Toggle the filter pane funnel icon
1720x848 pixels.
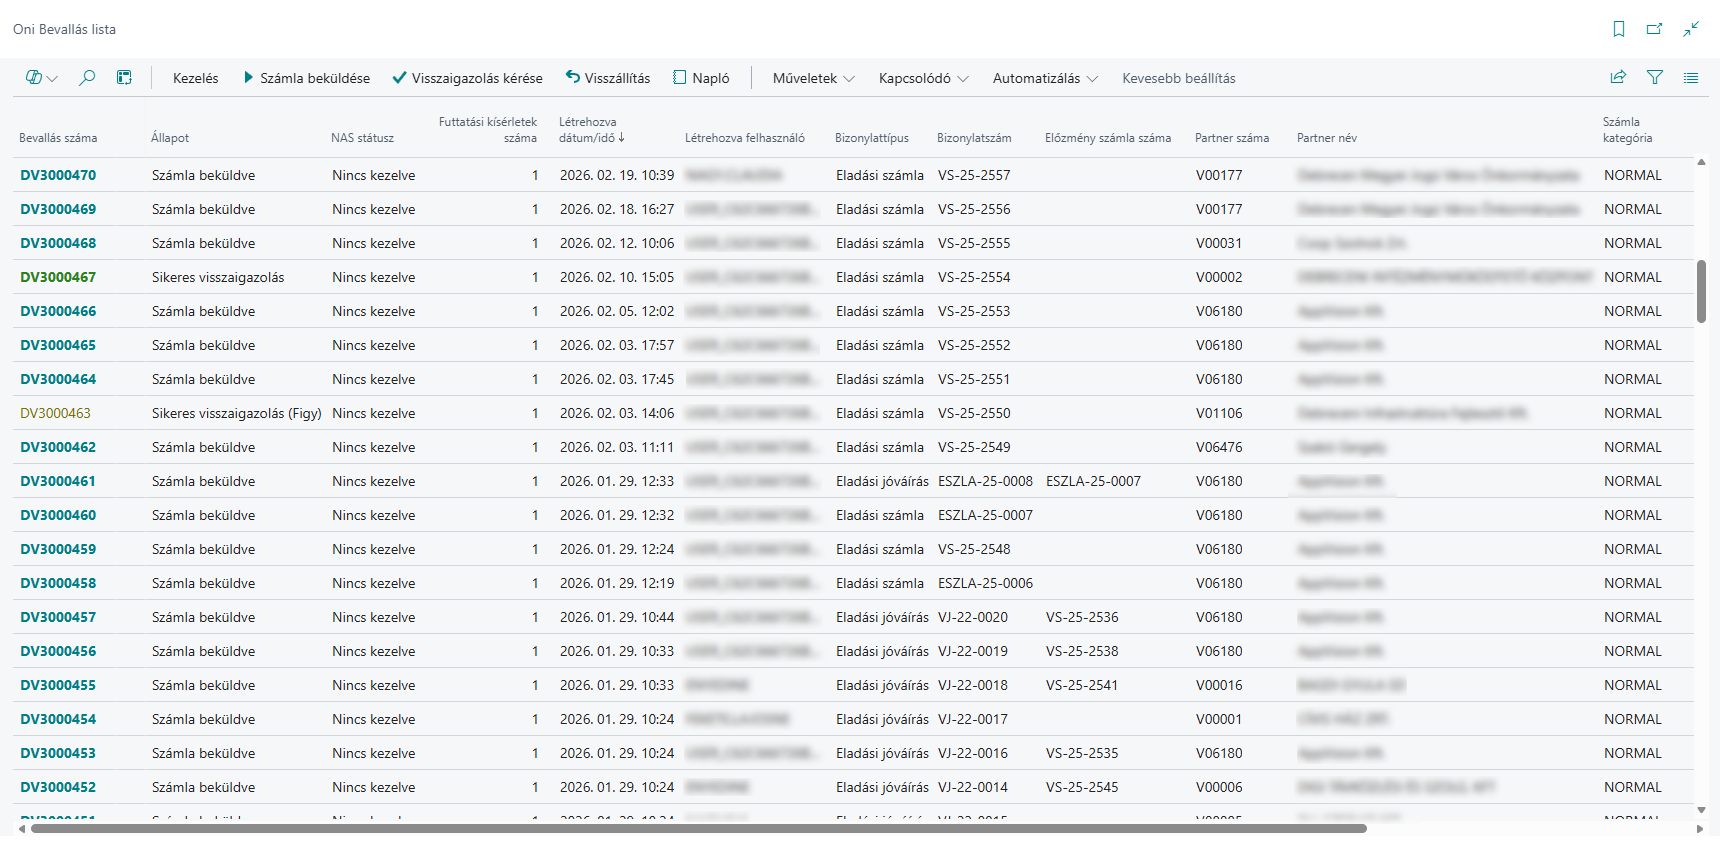coord(1655,78)
